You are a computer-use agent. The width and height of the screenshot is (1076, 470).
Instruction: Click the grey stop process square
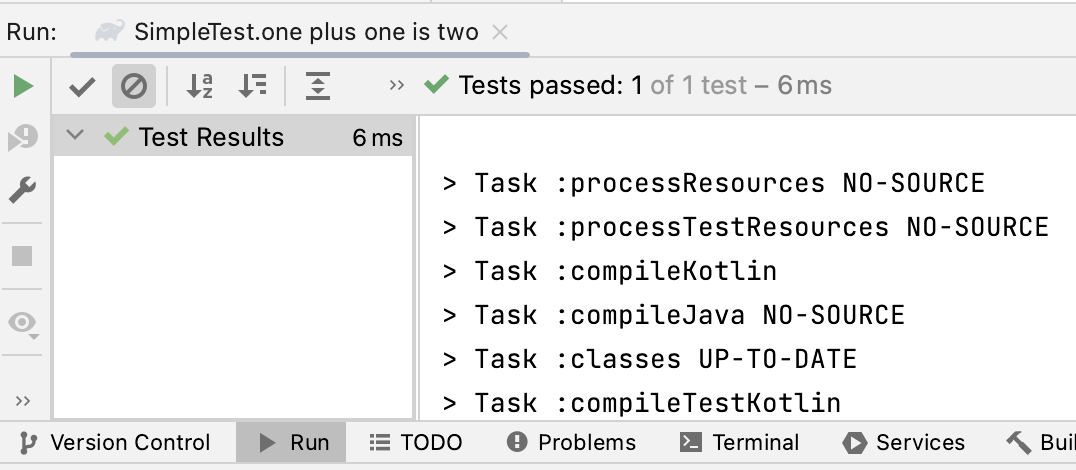click(23, 256)
